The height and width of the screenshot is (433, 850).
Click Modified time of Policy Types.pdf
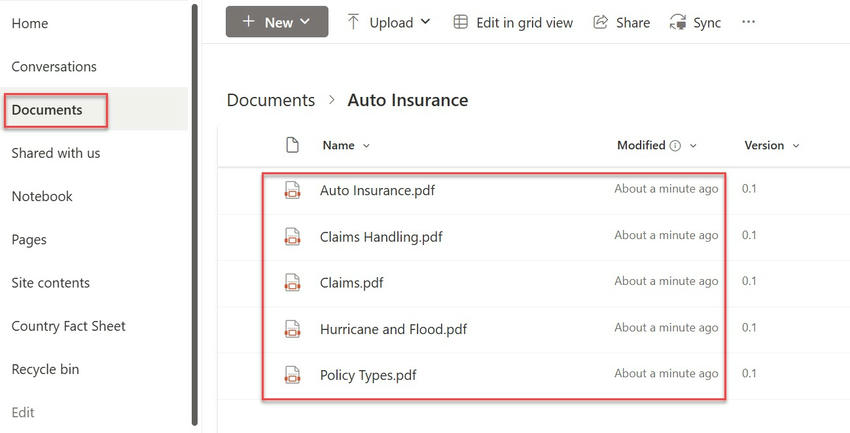(x=666, y=373)
